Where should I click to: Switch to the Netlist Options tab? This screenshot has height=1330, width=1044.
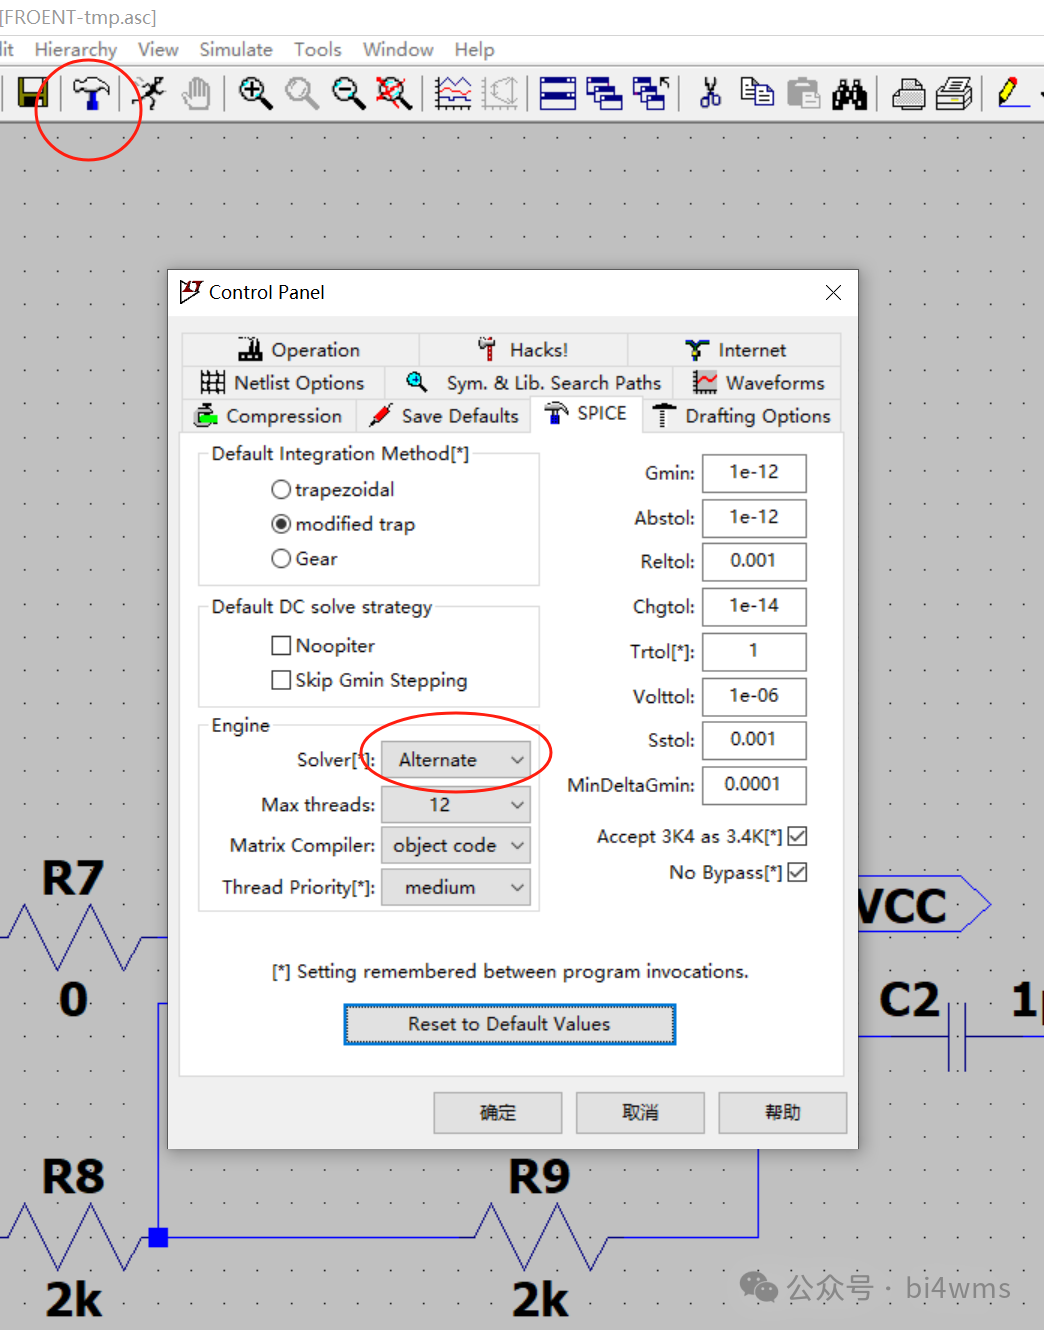tap(284, 383)
